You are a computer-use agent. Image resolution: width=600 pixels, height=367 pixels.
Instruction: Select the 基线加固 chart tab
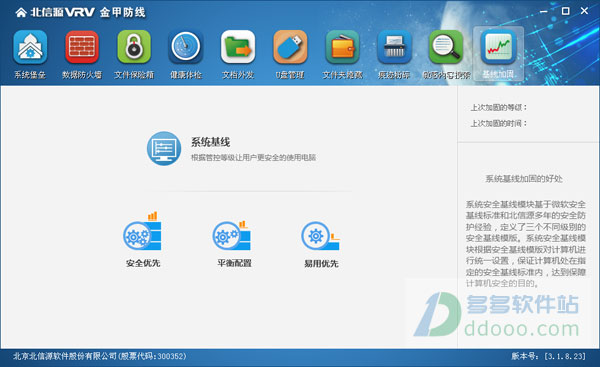(x=498, y=54)
